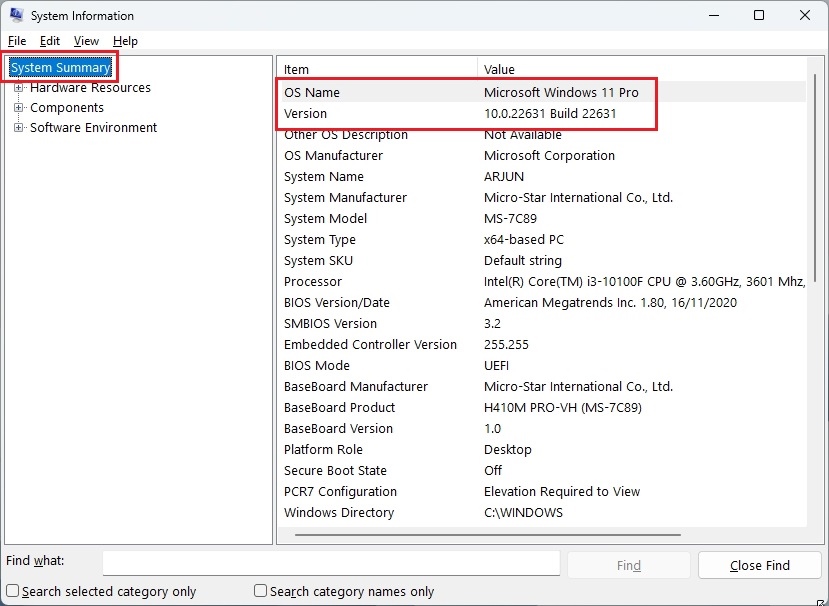Click inside the 'Find what' field
Screen dimensions: 829x606
(x=330, y=562)
